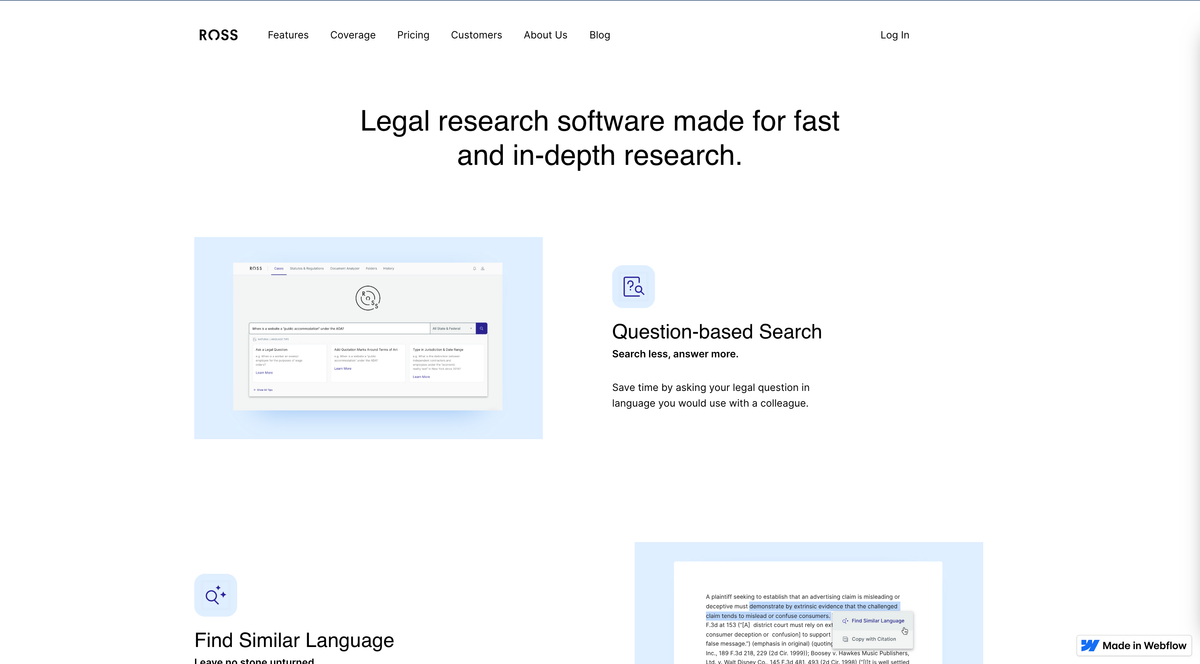Click the 'Save time by asking' description paragraph
Viewport: 1200px width, 664px height.
click(x=711, y=395)
